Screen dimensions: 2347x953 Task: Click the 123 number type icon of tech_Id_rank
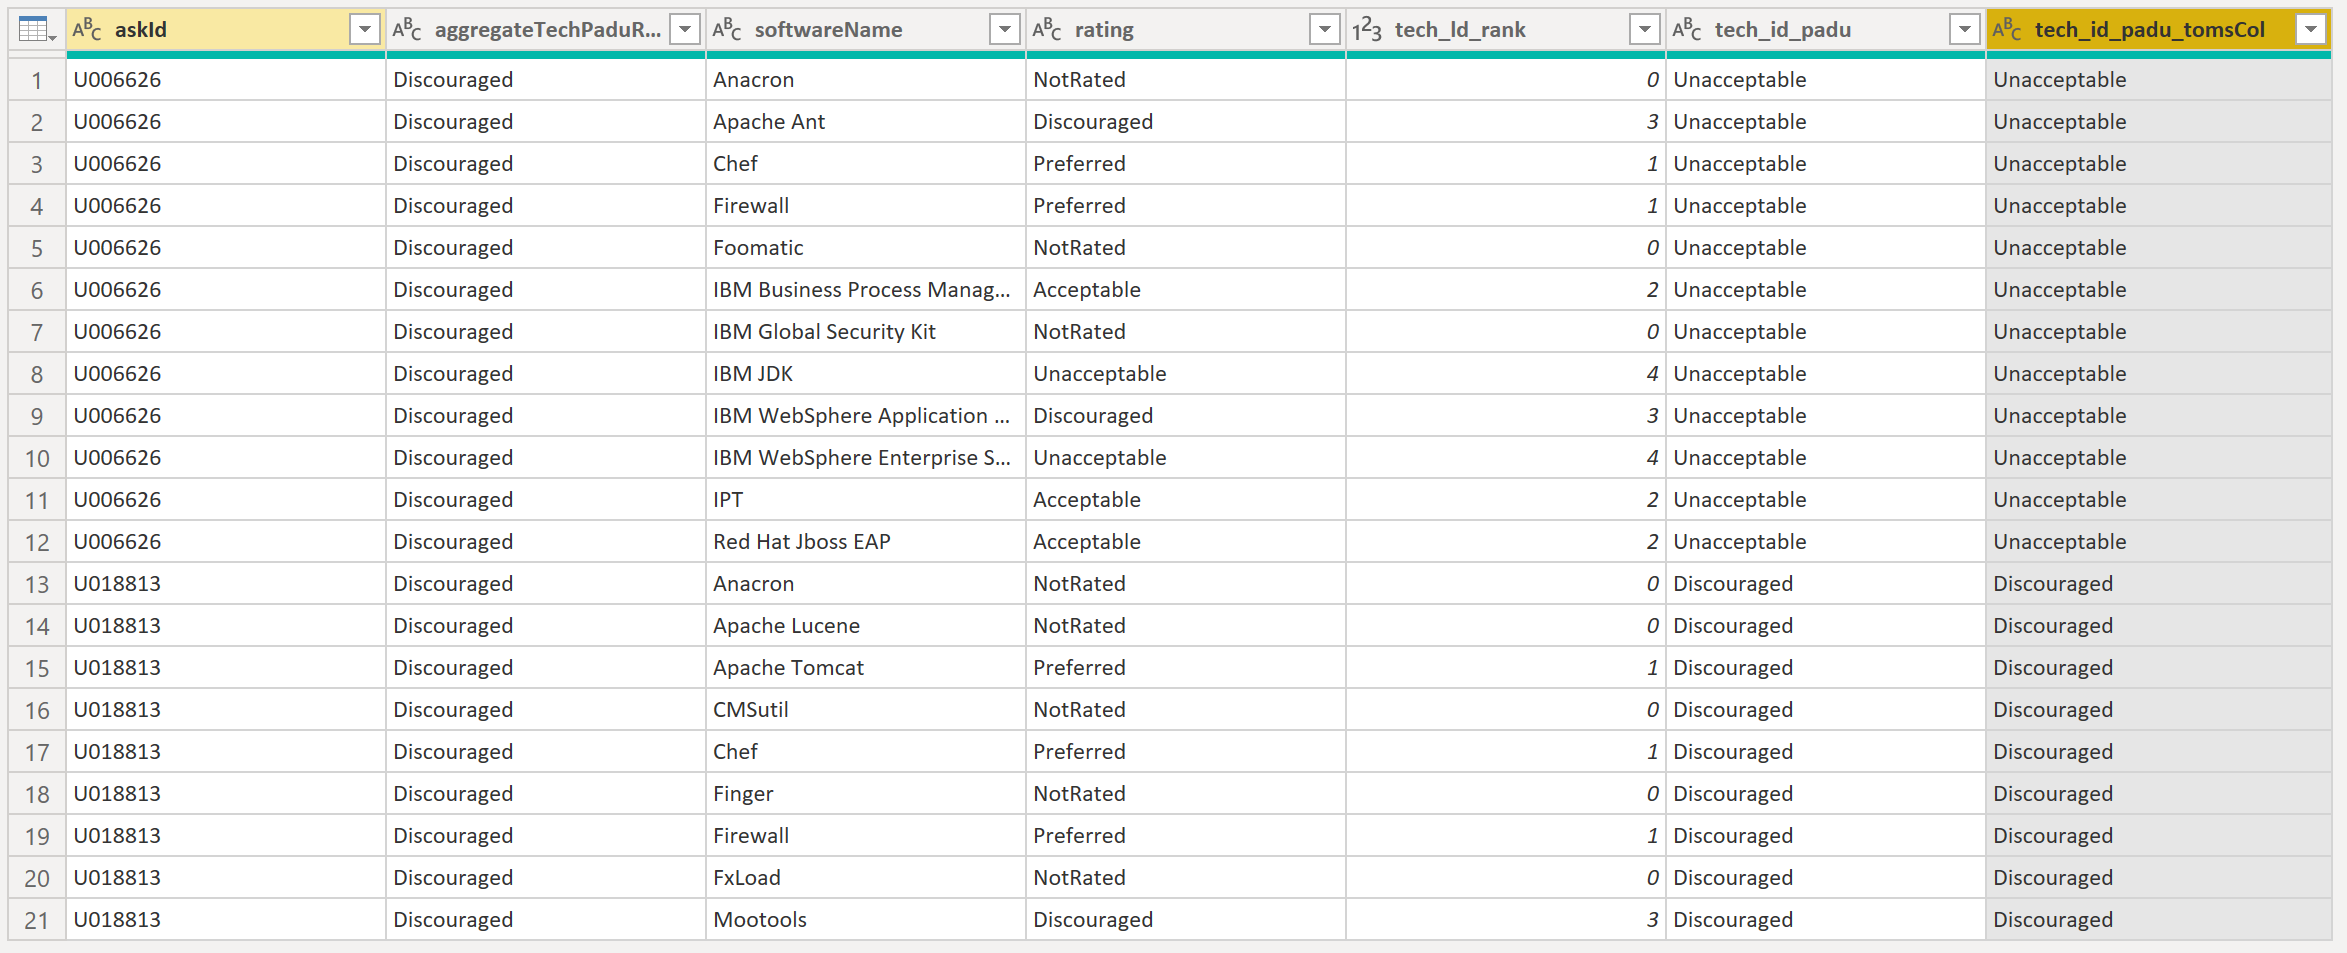pyautogui.click(x=1367, y=30)
